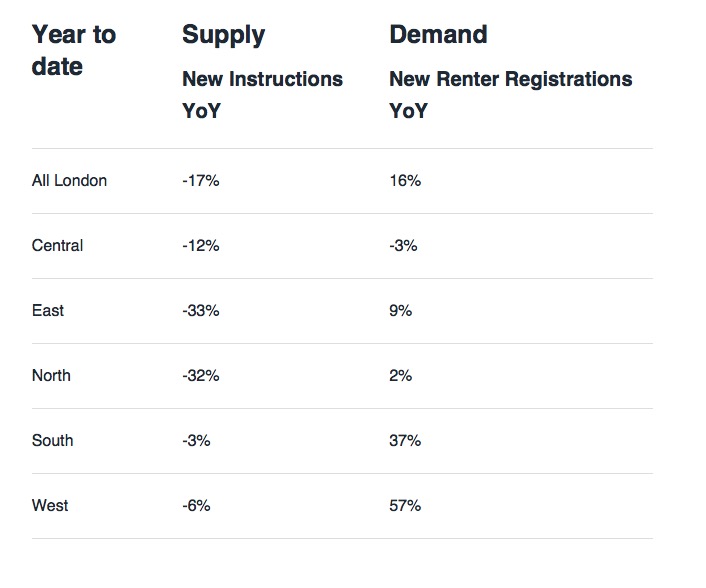Click the "All London" row label
The height and width of the screenshot is (588, 706).
point(69,181)
